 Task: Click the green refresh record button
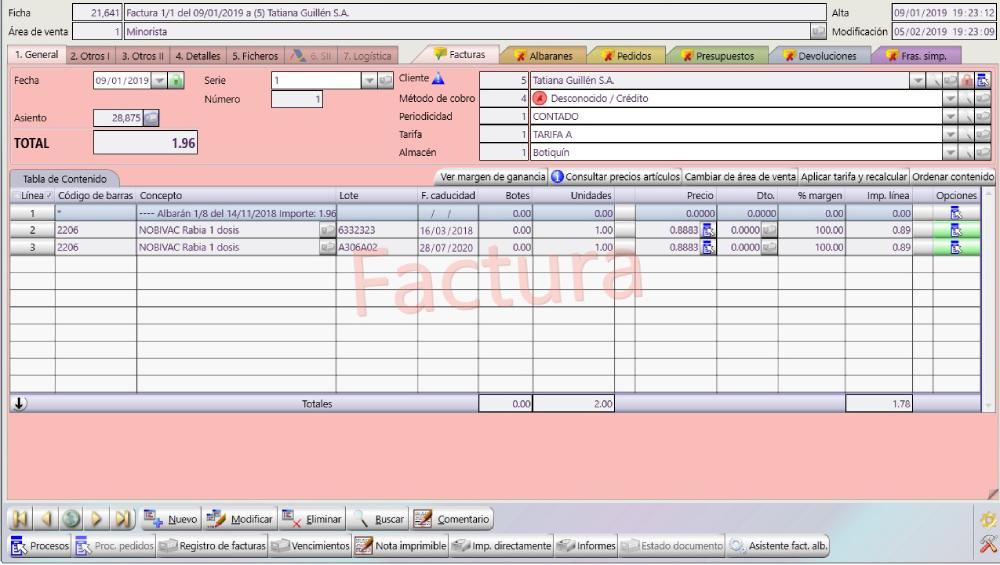click(71, 520)
